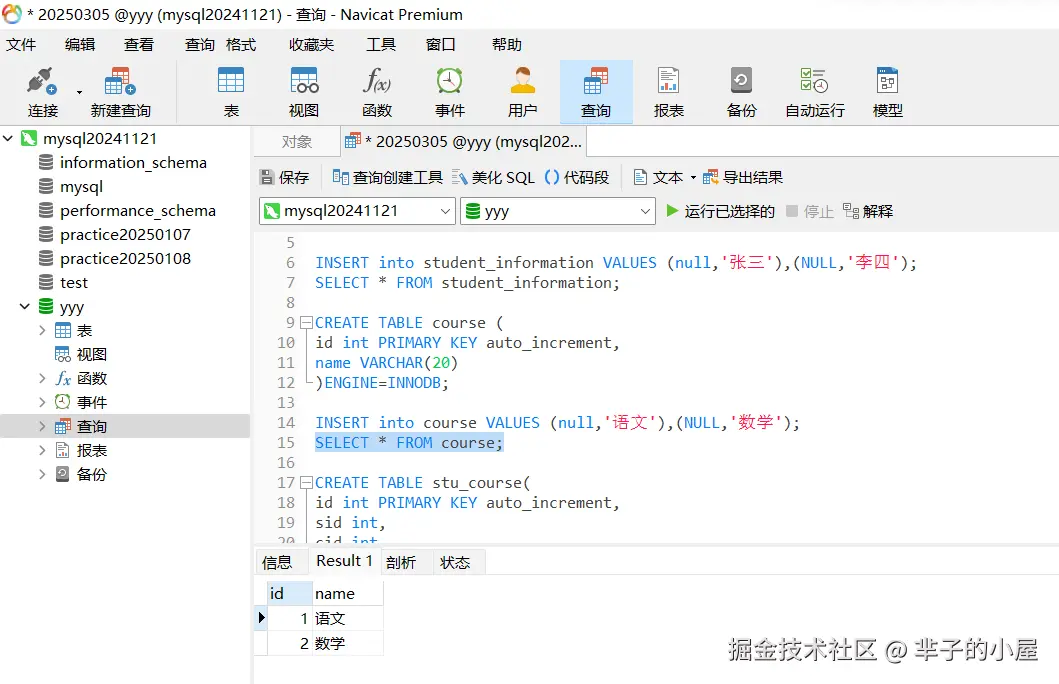Open the mysql20241121 connection combo box

[357, 211]
